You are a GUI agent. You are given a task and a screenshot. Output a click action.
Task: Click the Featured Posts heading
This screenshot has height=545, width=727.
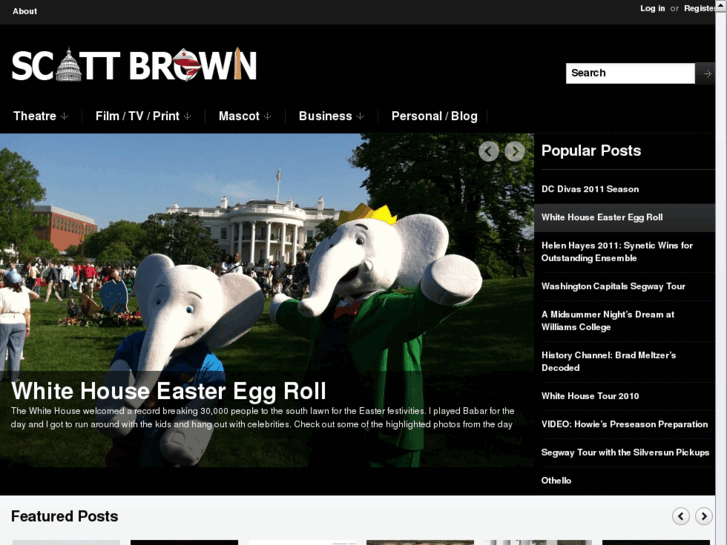(64, 516)
